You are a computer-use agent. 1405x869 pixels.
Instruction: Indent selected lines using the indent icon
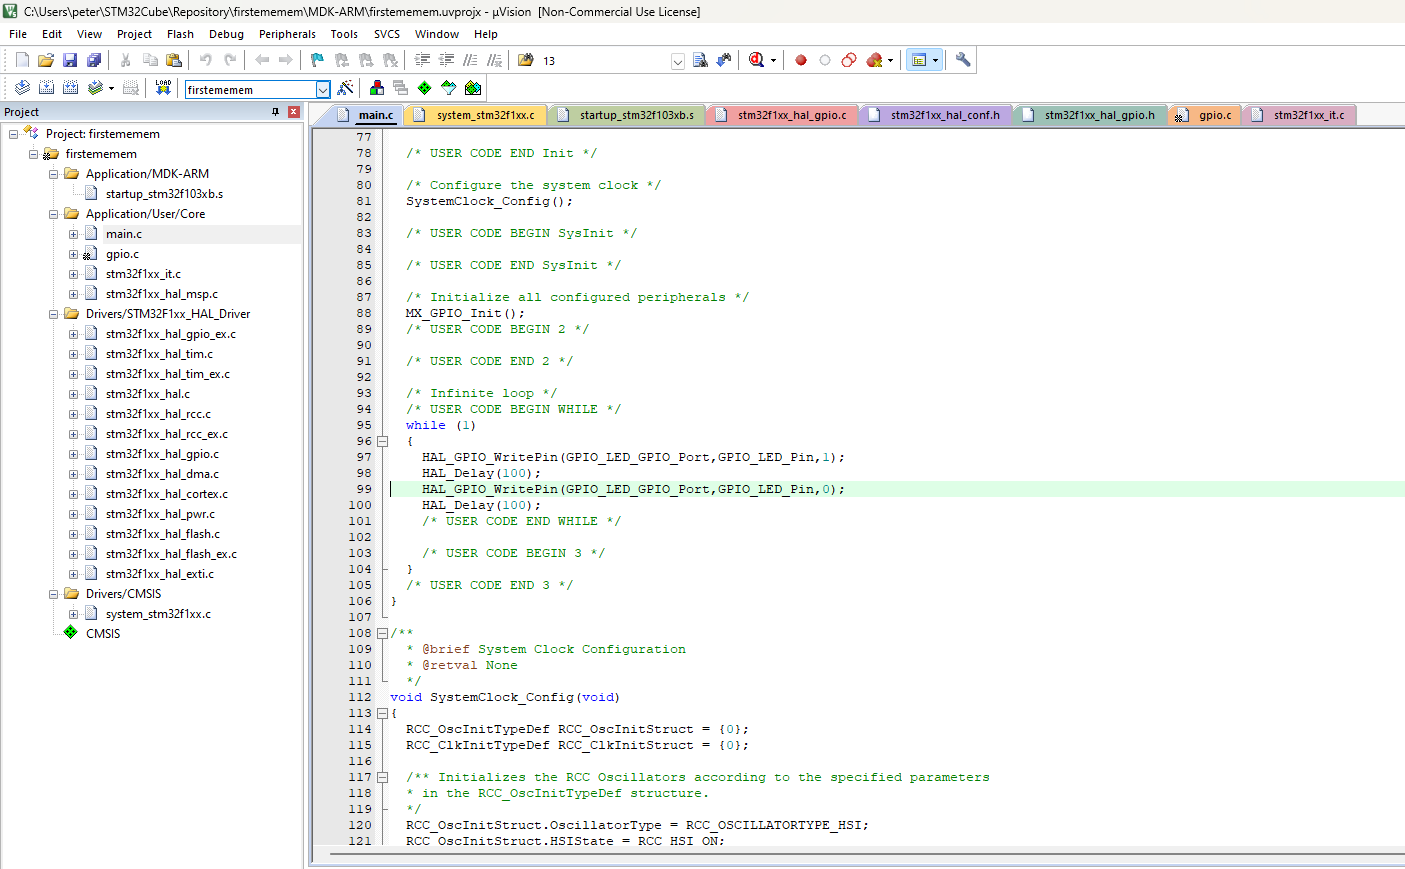tap(422, 60)
